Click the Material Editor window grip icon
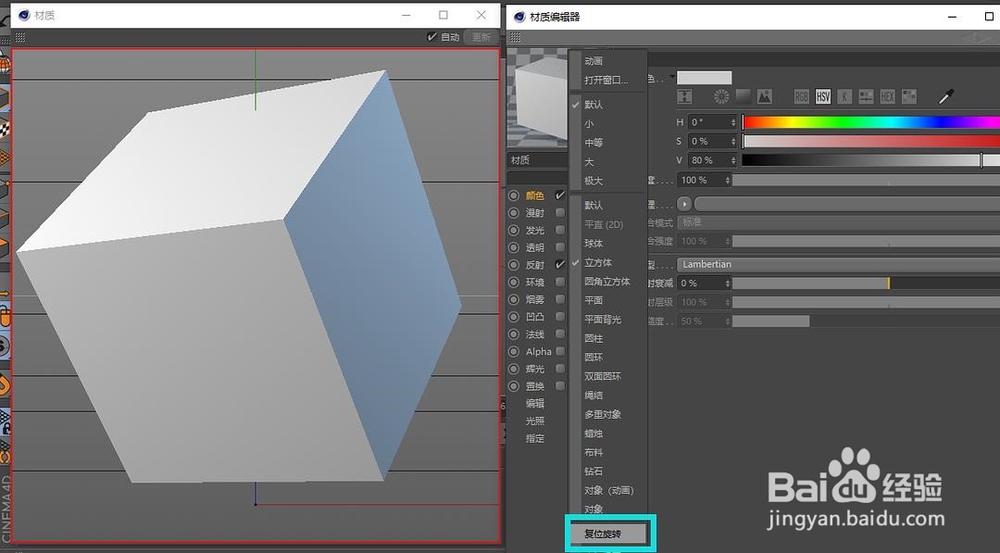Viewport: 1000px width, 553px height. 517,37
